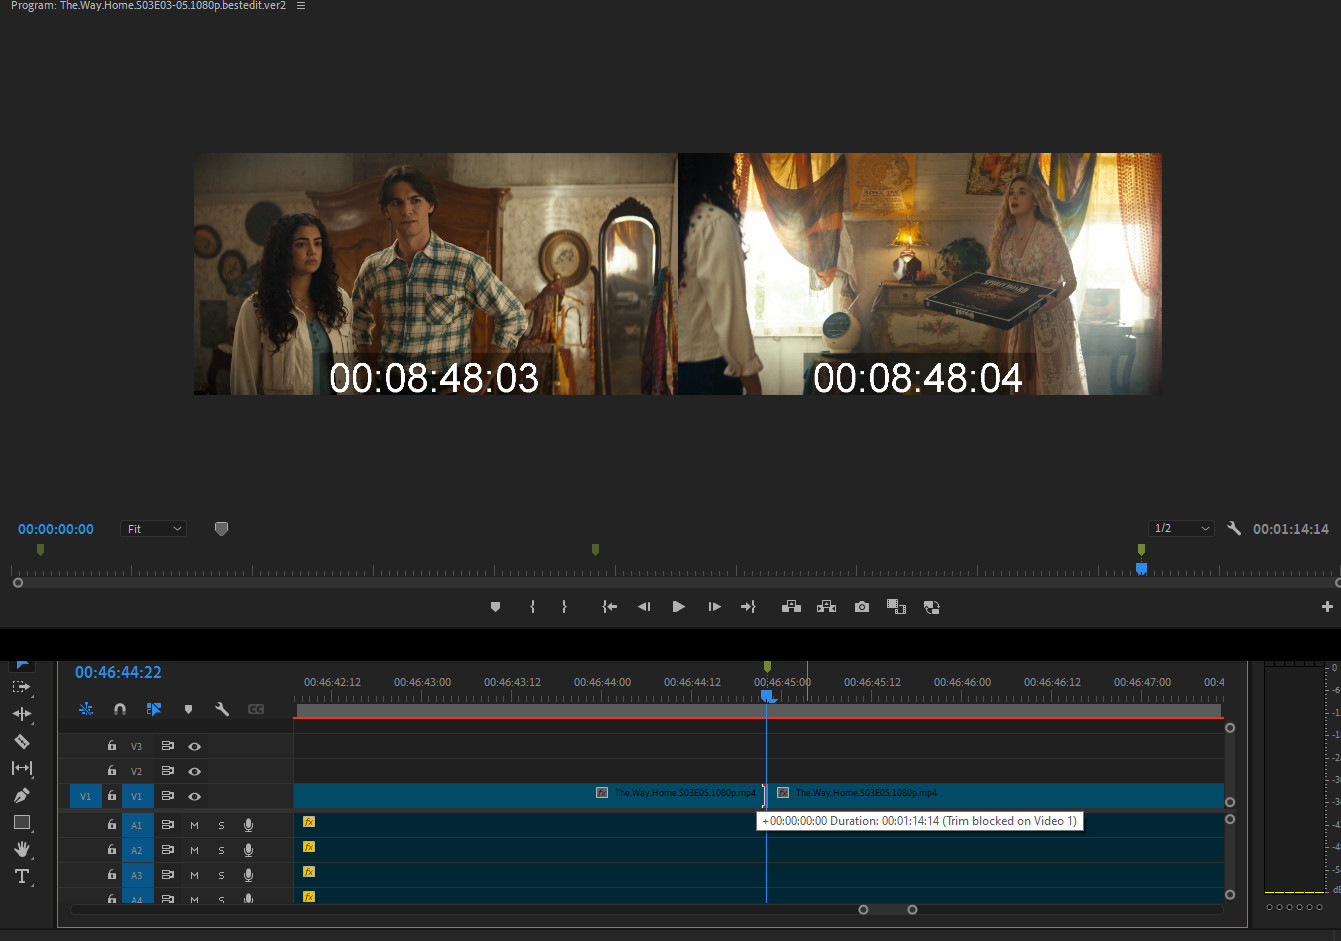Mute audio track A1
The width and height of the screenshot is (1341, 941).
(194, 826)
